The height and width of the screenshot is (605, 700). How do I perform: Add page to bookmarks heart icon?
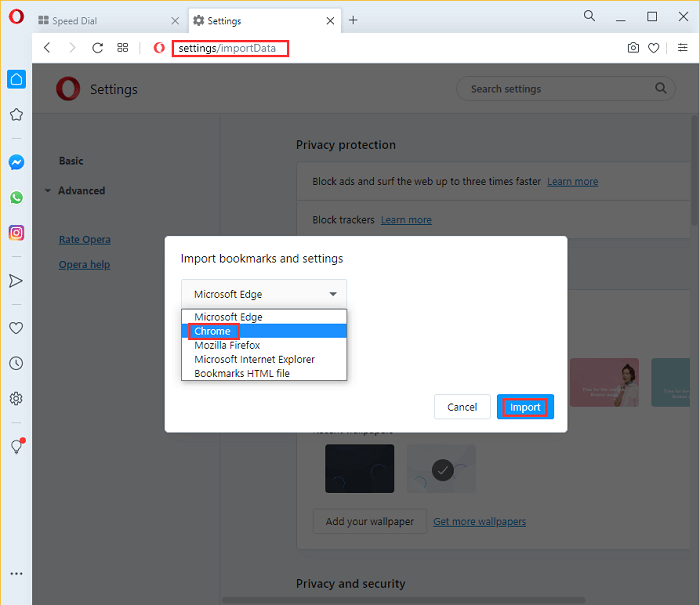tap(654, 48)
